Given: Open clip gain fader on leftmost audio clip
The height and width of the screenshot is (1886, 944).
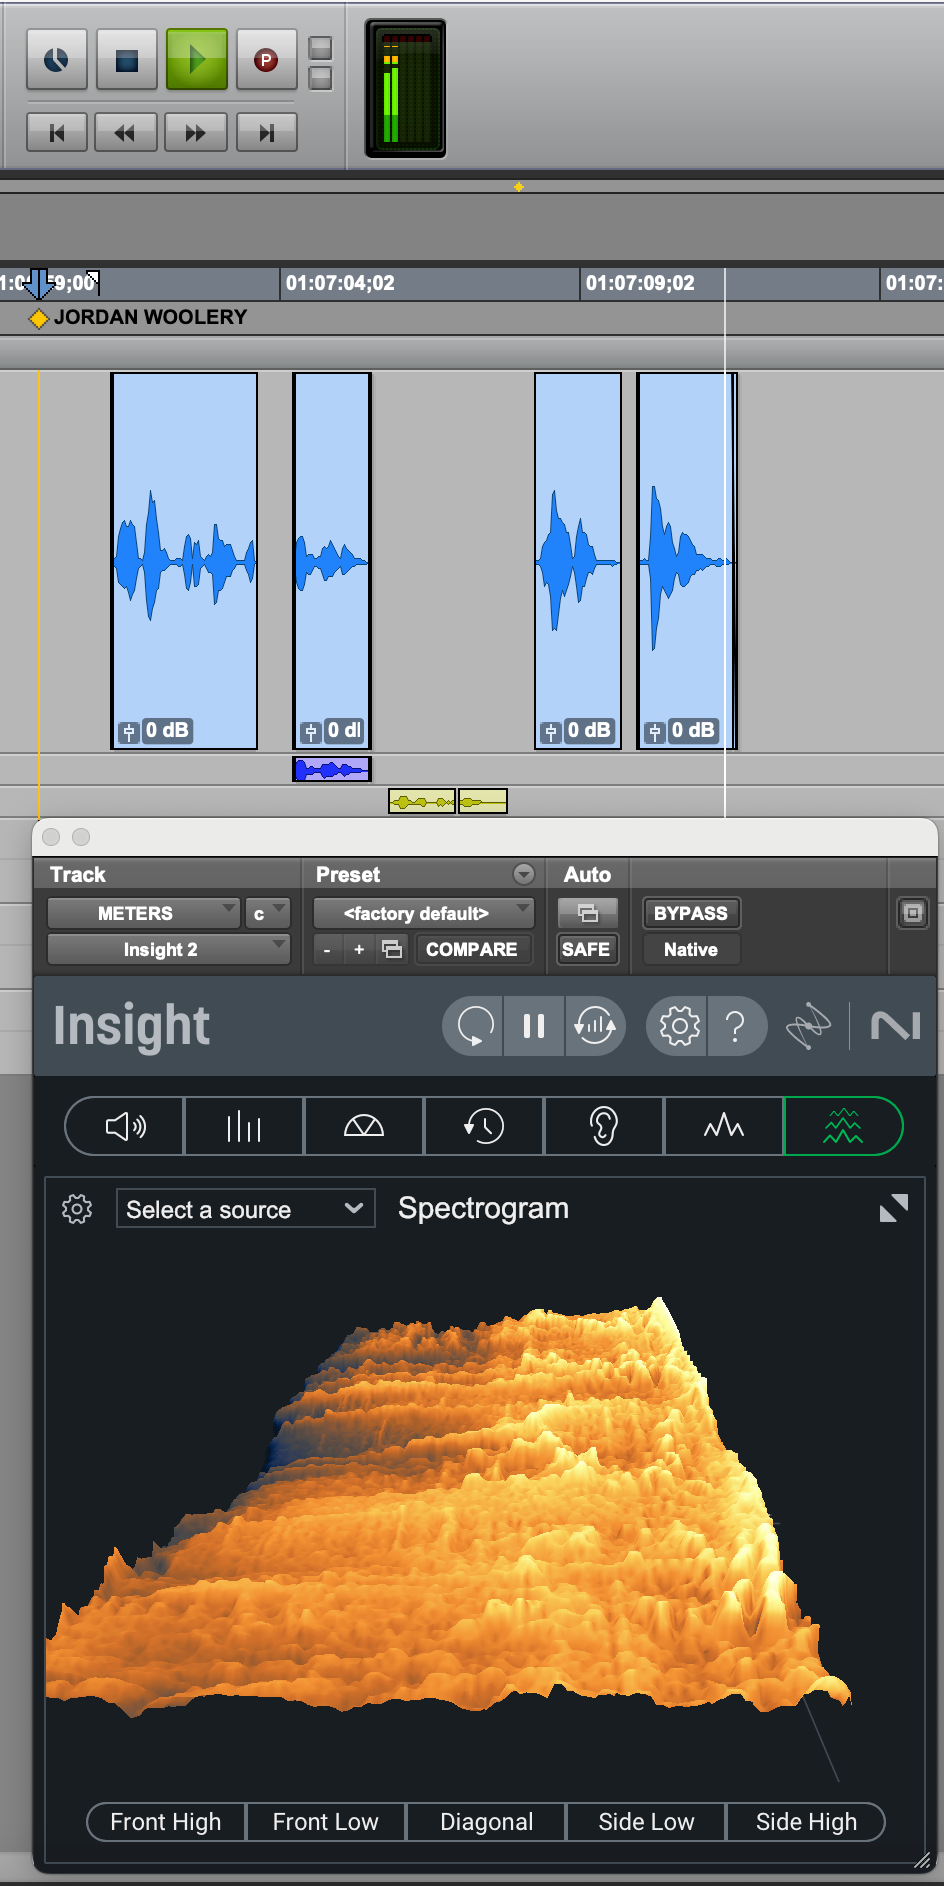Looking at the screenshot, I should click(129, 732).
